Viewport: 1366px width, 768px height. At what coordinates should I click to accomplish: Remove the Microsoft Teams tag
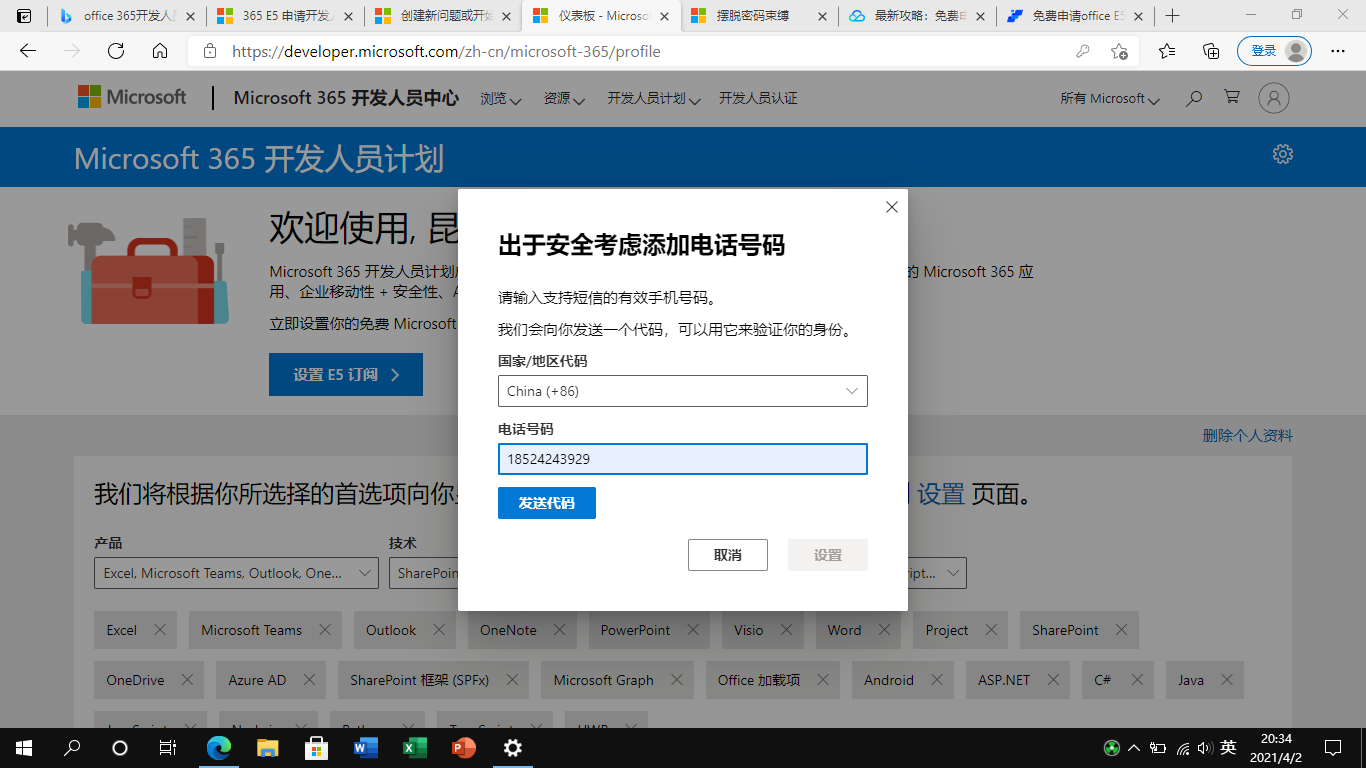(324, 630)
